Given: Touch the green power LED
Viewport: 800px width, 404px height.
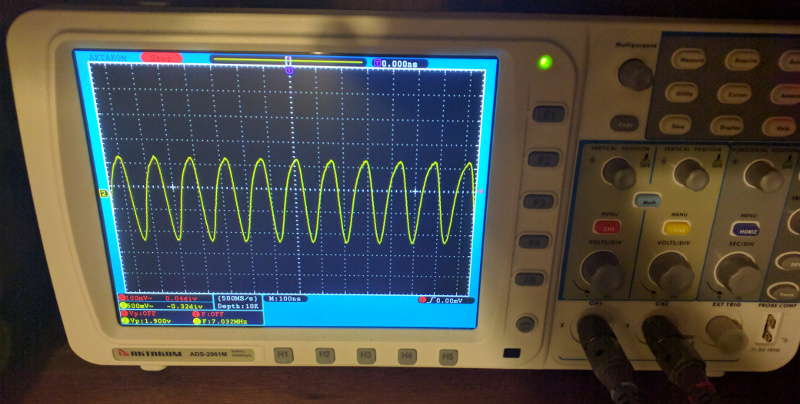Looking at the screenshot, I should click(x=545, y=62).
